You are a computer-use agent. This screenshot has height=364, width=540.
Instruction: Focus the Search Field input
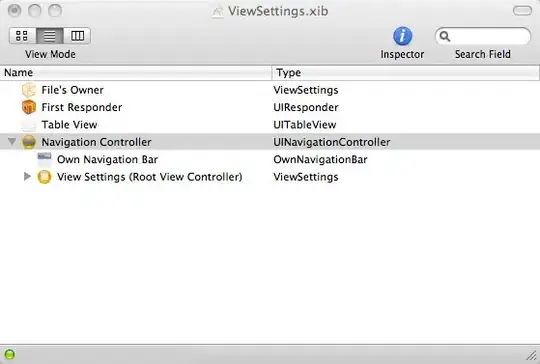(483, 36)
